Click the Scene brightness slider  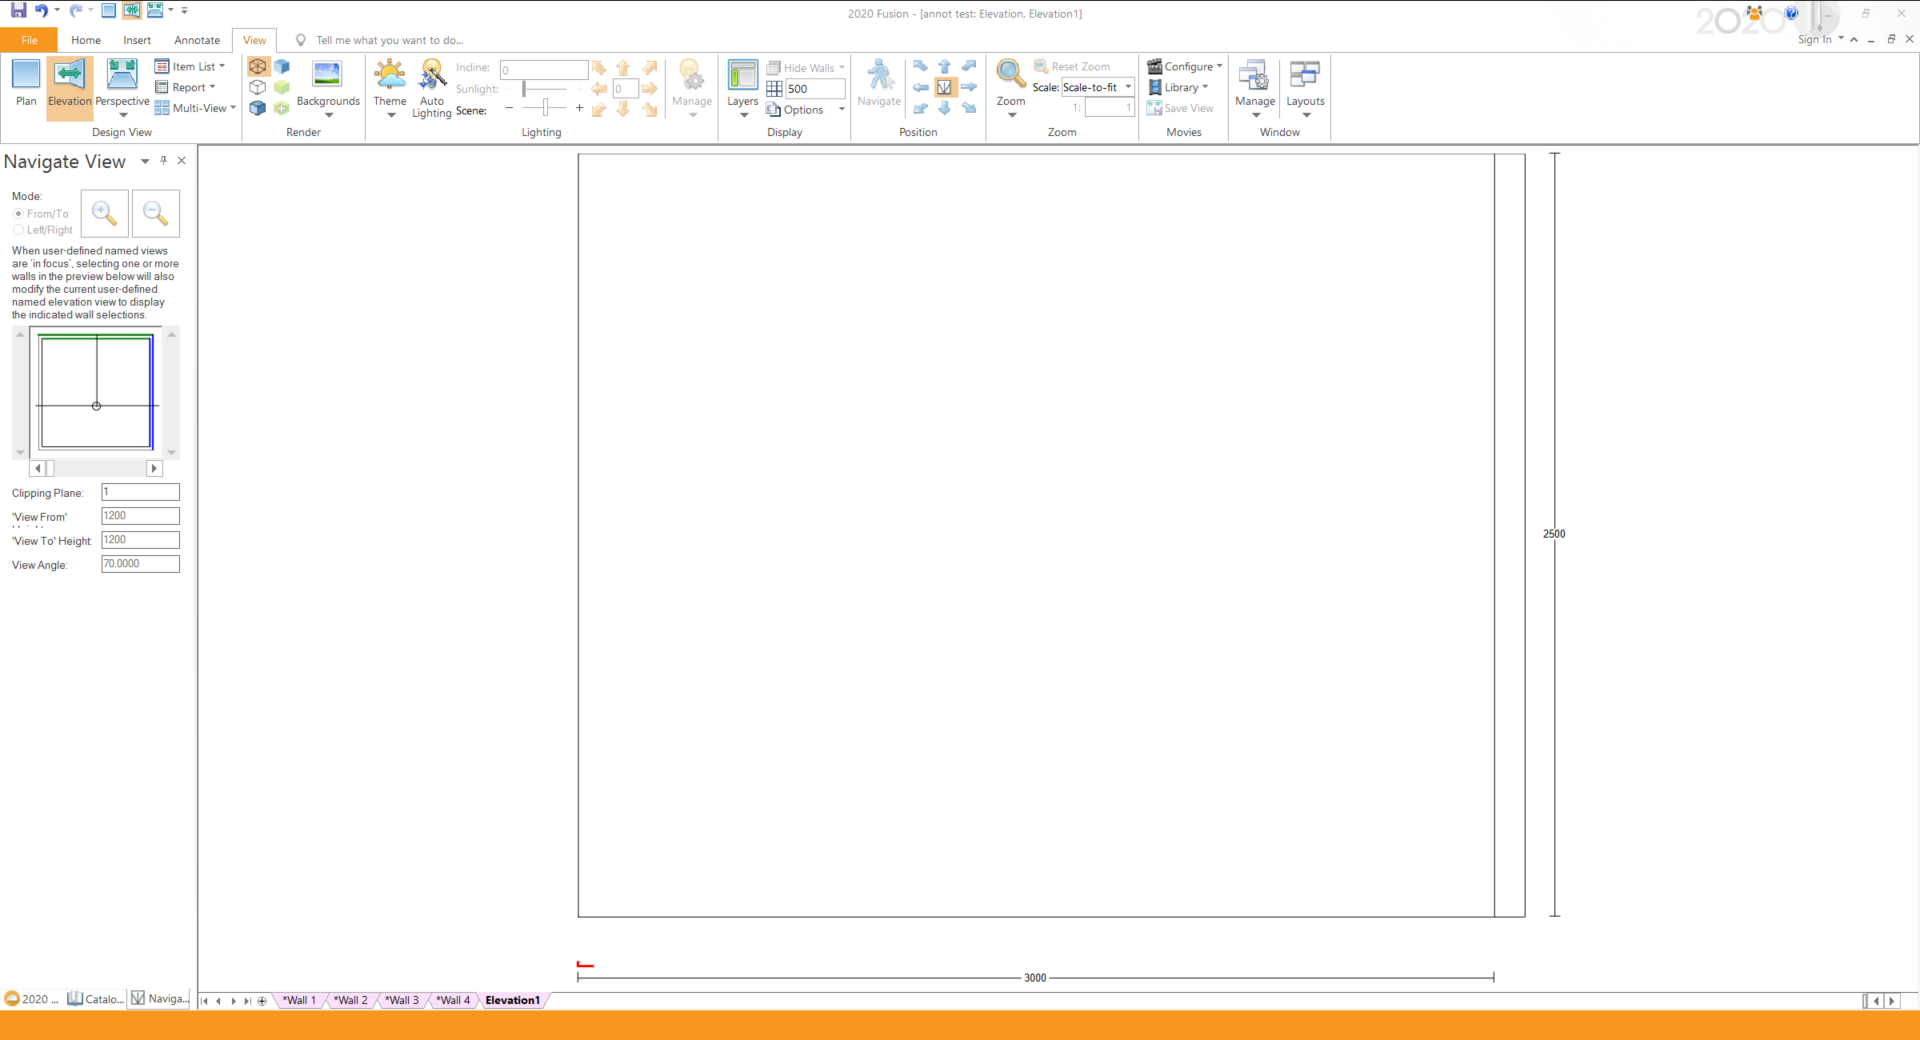(x=545, y=108)
